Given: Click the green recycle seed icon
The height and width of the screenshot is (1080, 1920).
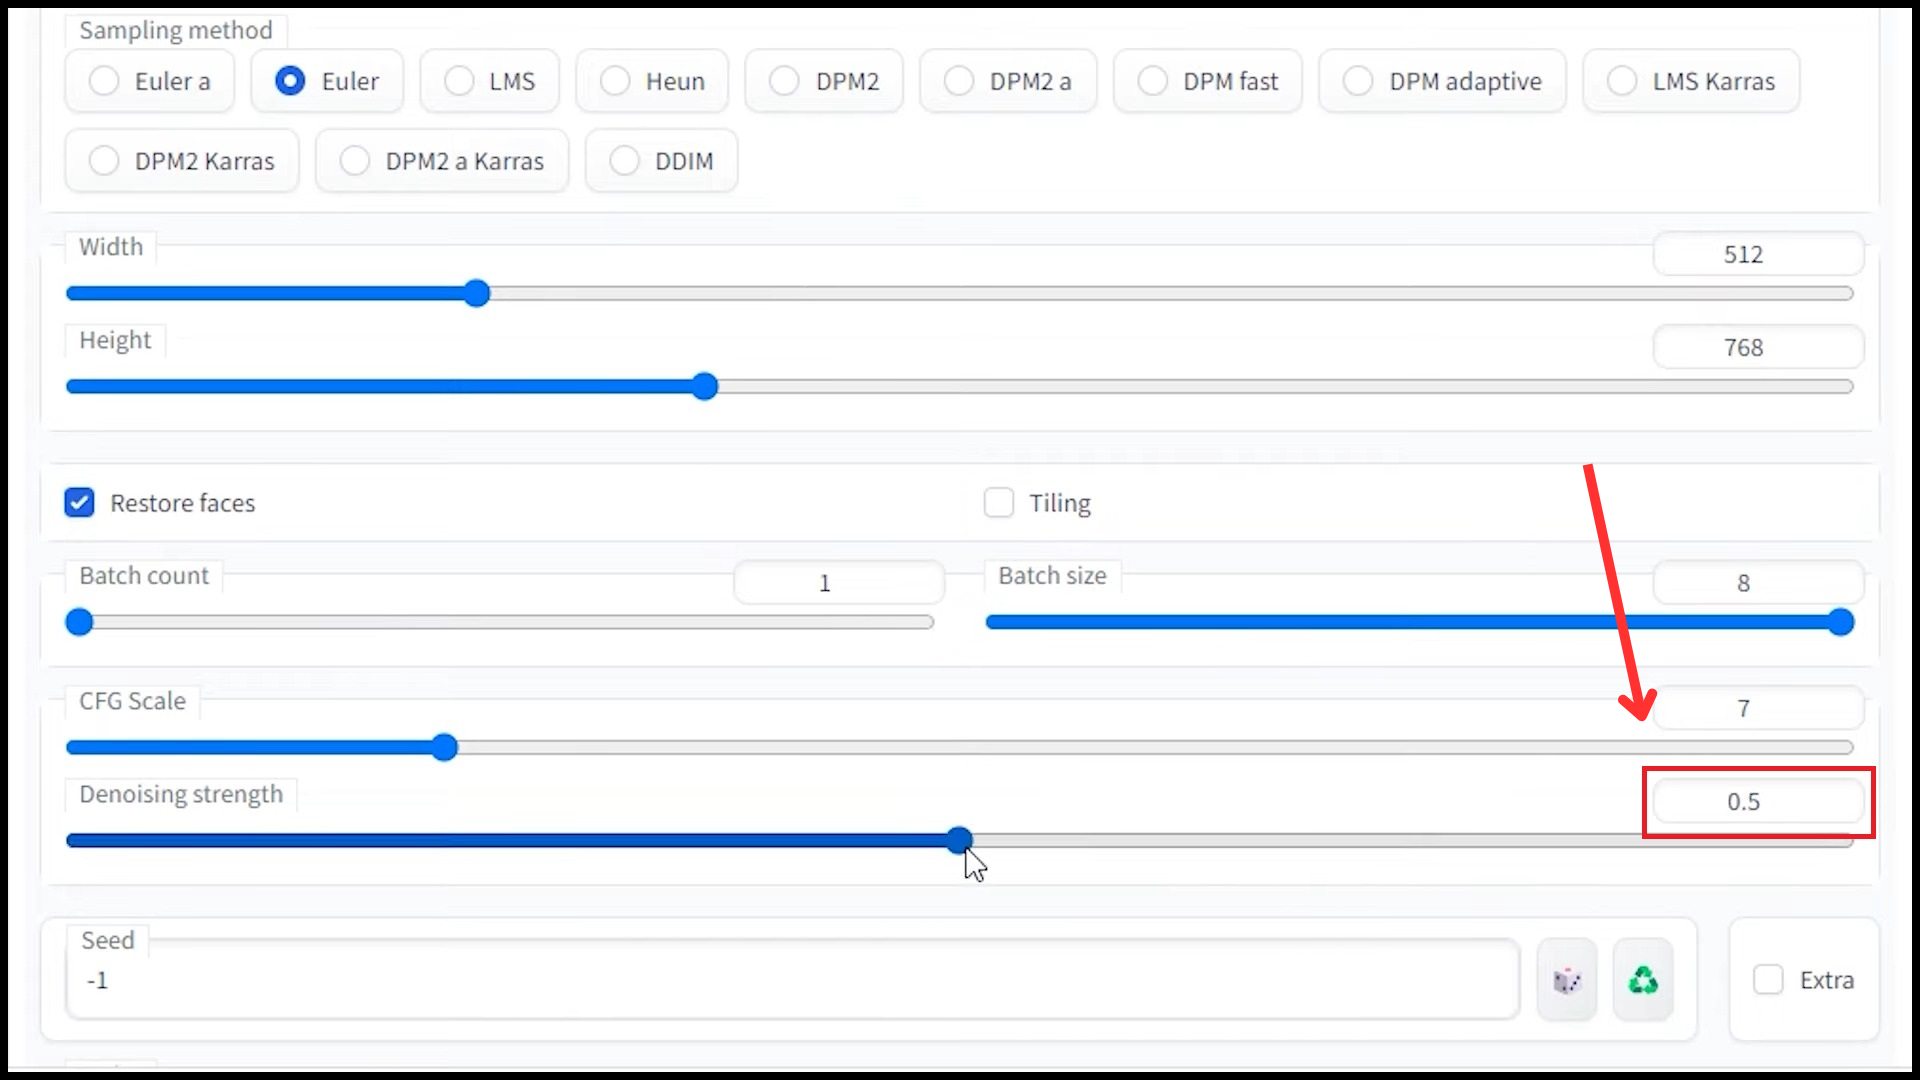Looking at the screenshot, I should coord(1642,980).
